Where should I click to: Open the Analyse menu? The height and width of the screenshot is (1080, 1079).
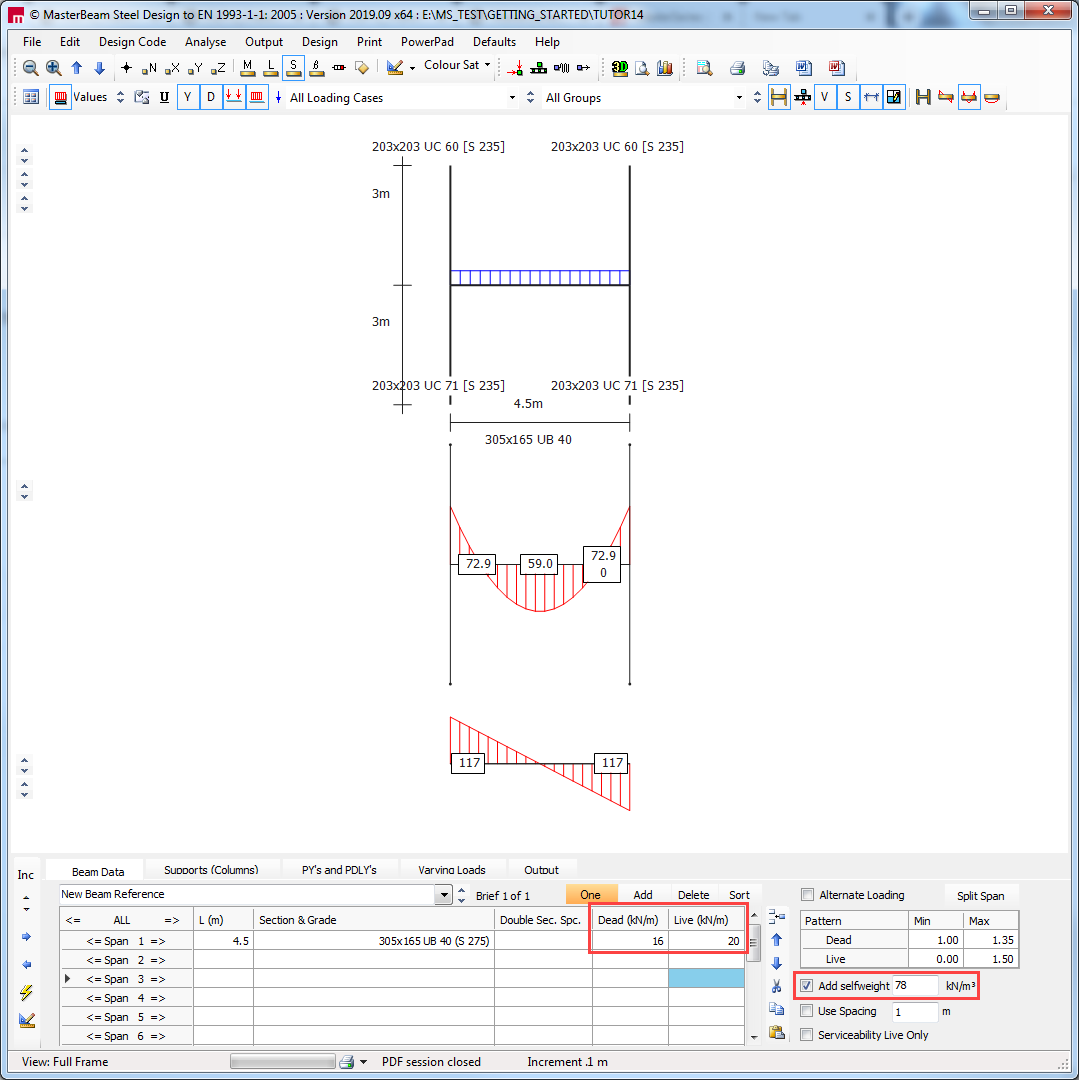click(205, 42)
